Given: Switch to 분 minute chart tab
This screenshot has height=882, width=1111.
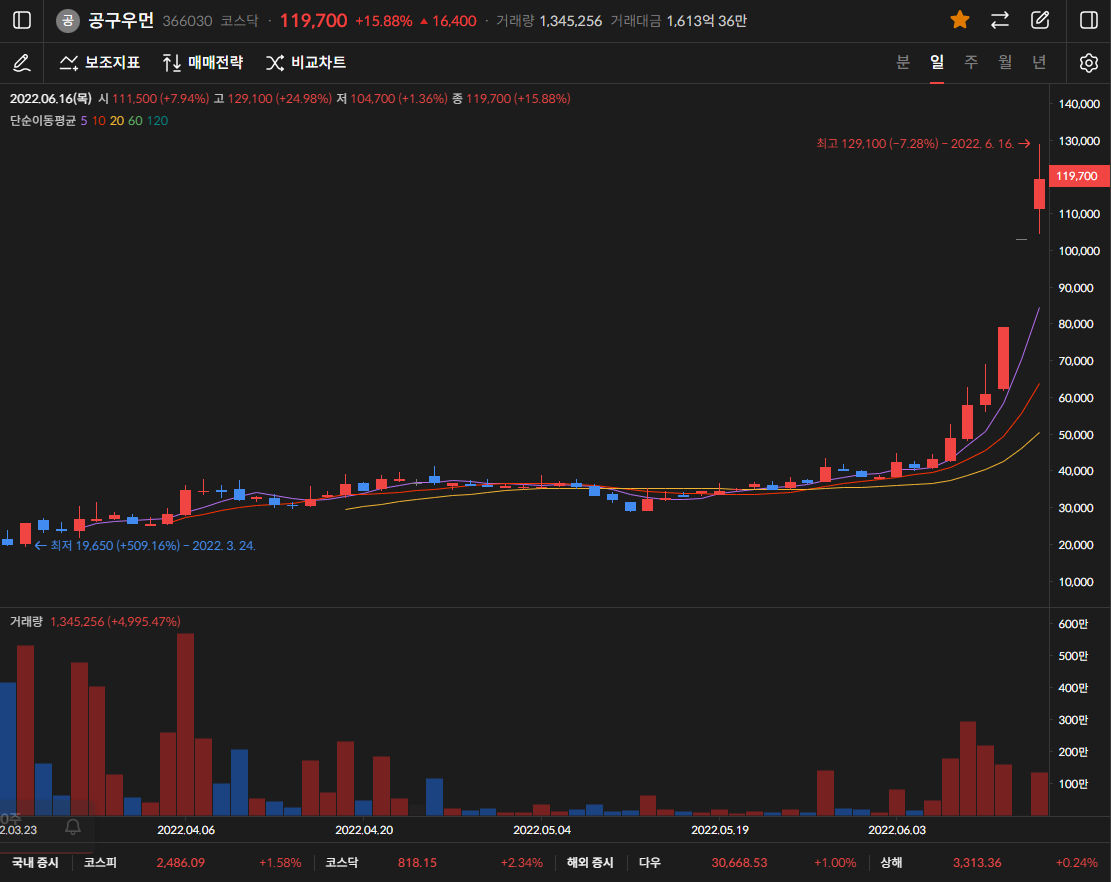Looking at the screenshot, I should (x=903, y=62).
